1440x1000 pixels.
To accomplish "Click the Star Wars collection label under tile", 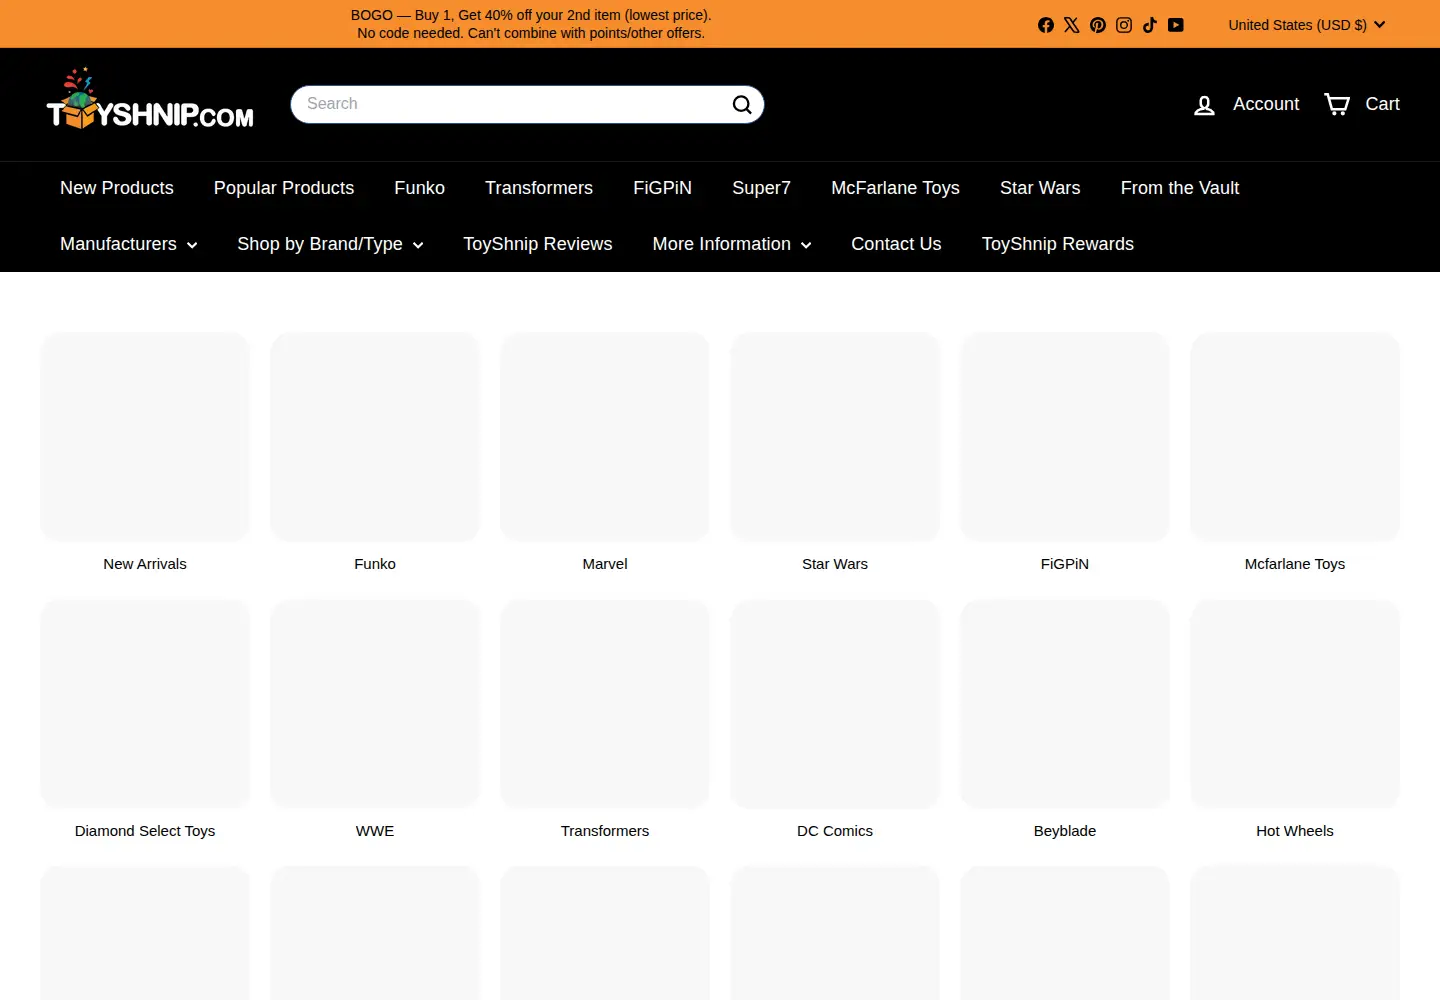I will pos(835,564).
